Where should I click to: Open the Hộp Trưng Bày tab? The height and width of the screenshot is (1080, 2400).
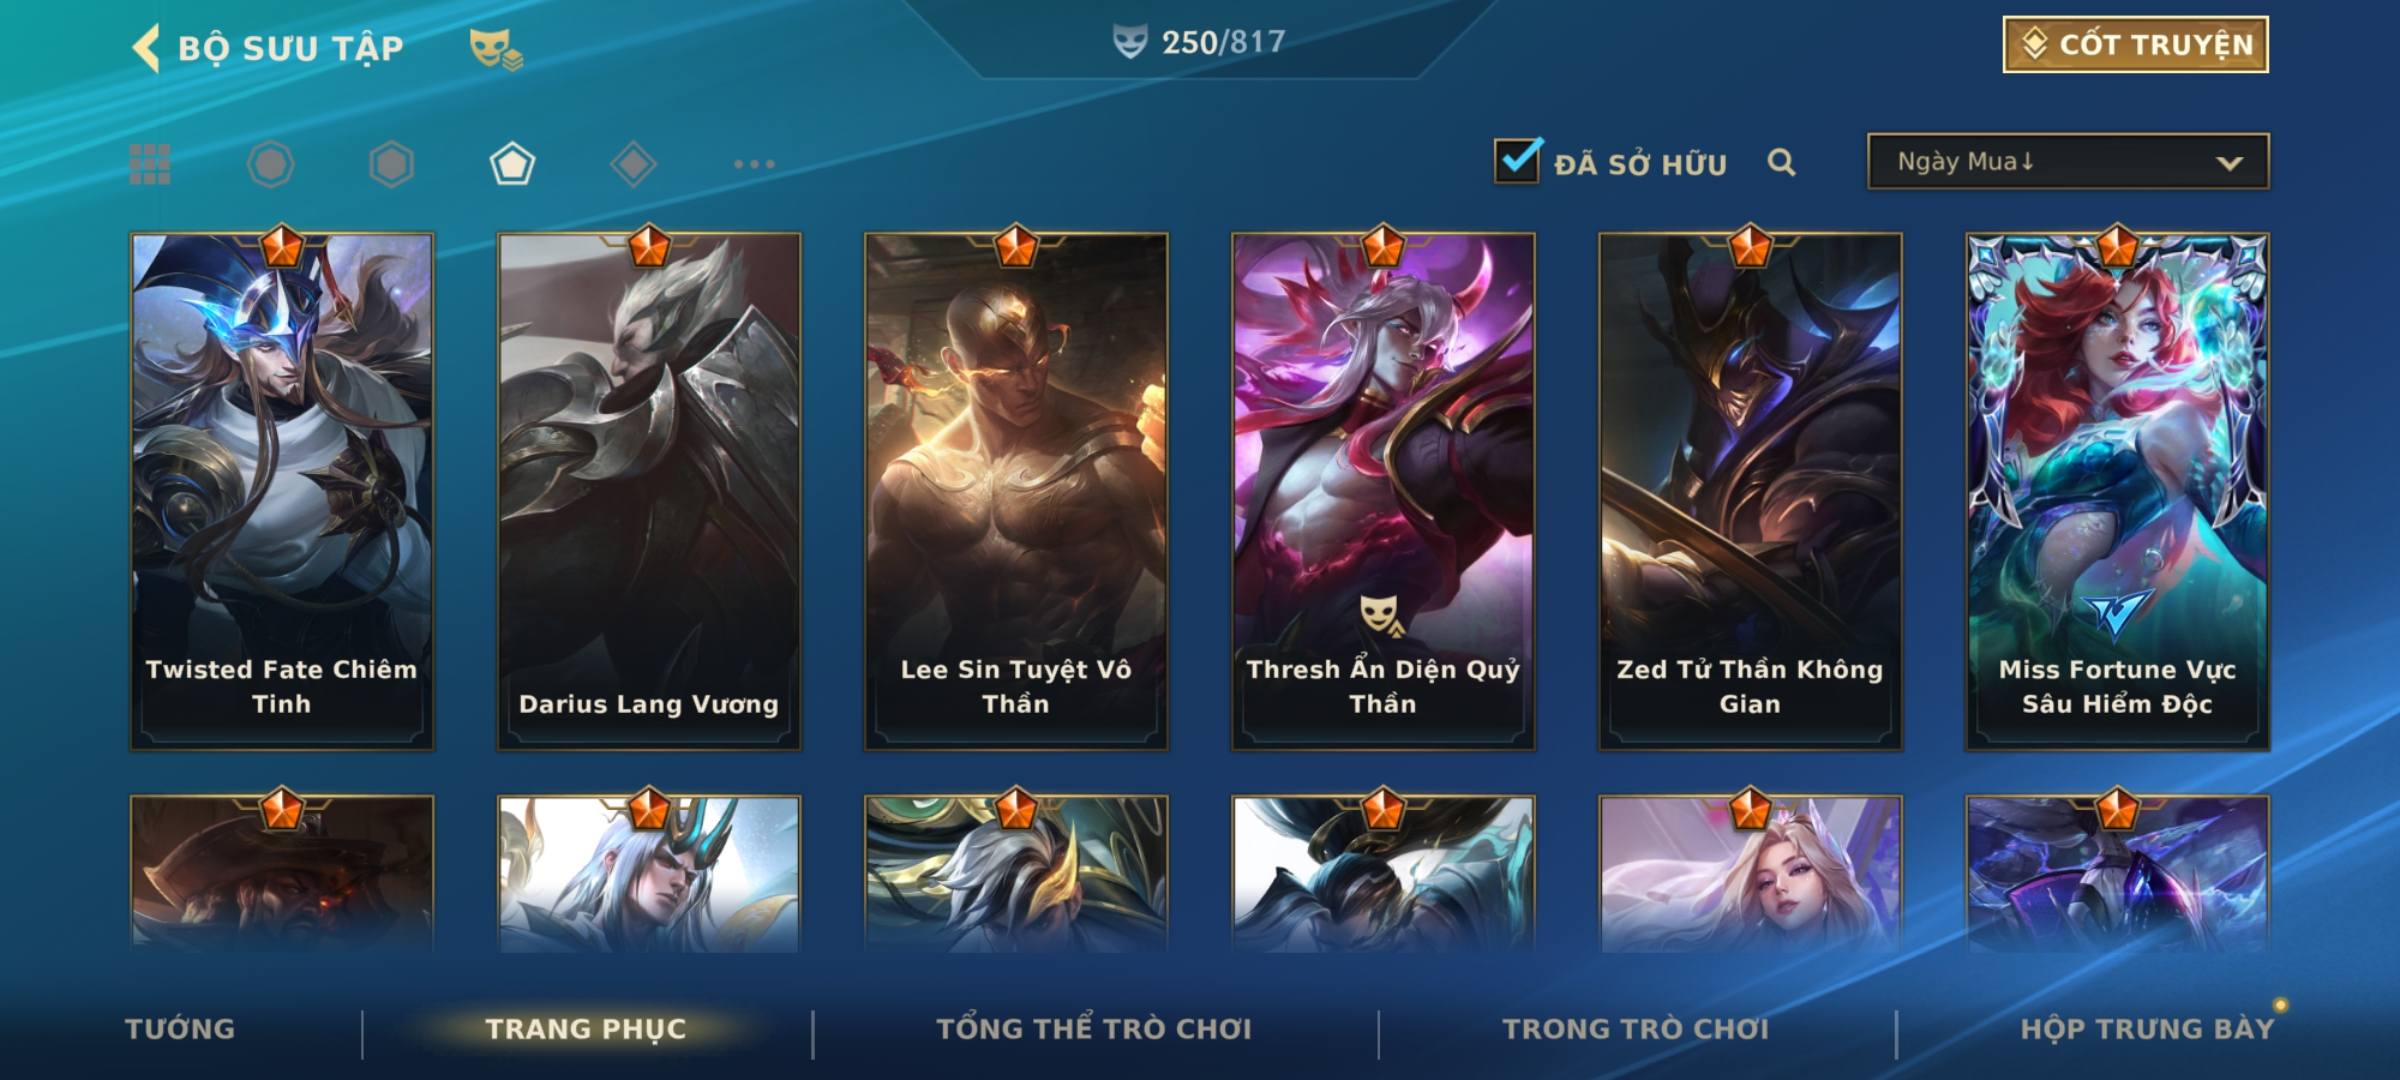click(x=2147, y=1029)
